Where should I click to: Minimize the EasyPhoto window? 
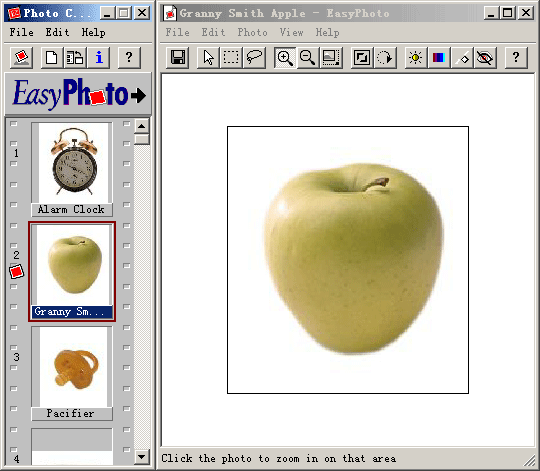coord(491,13)
